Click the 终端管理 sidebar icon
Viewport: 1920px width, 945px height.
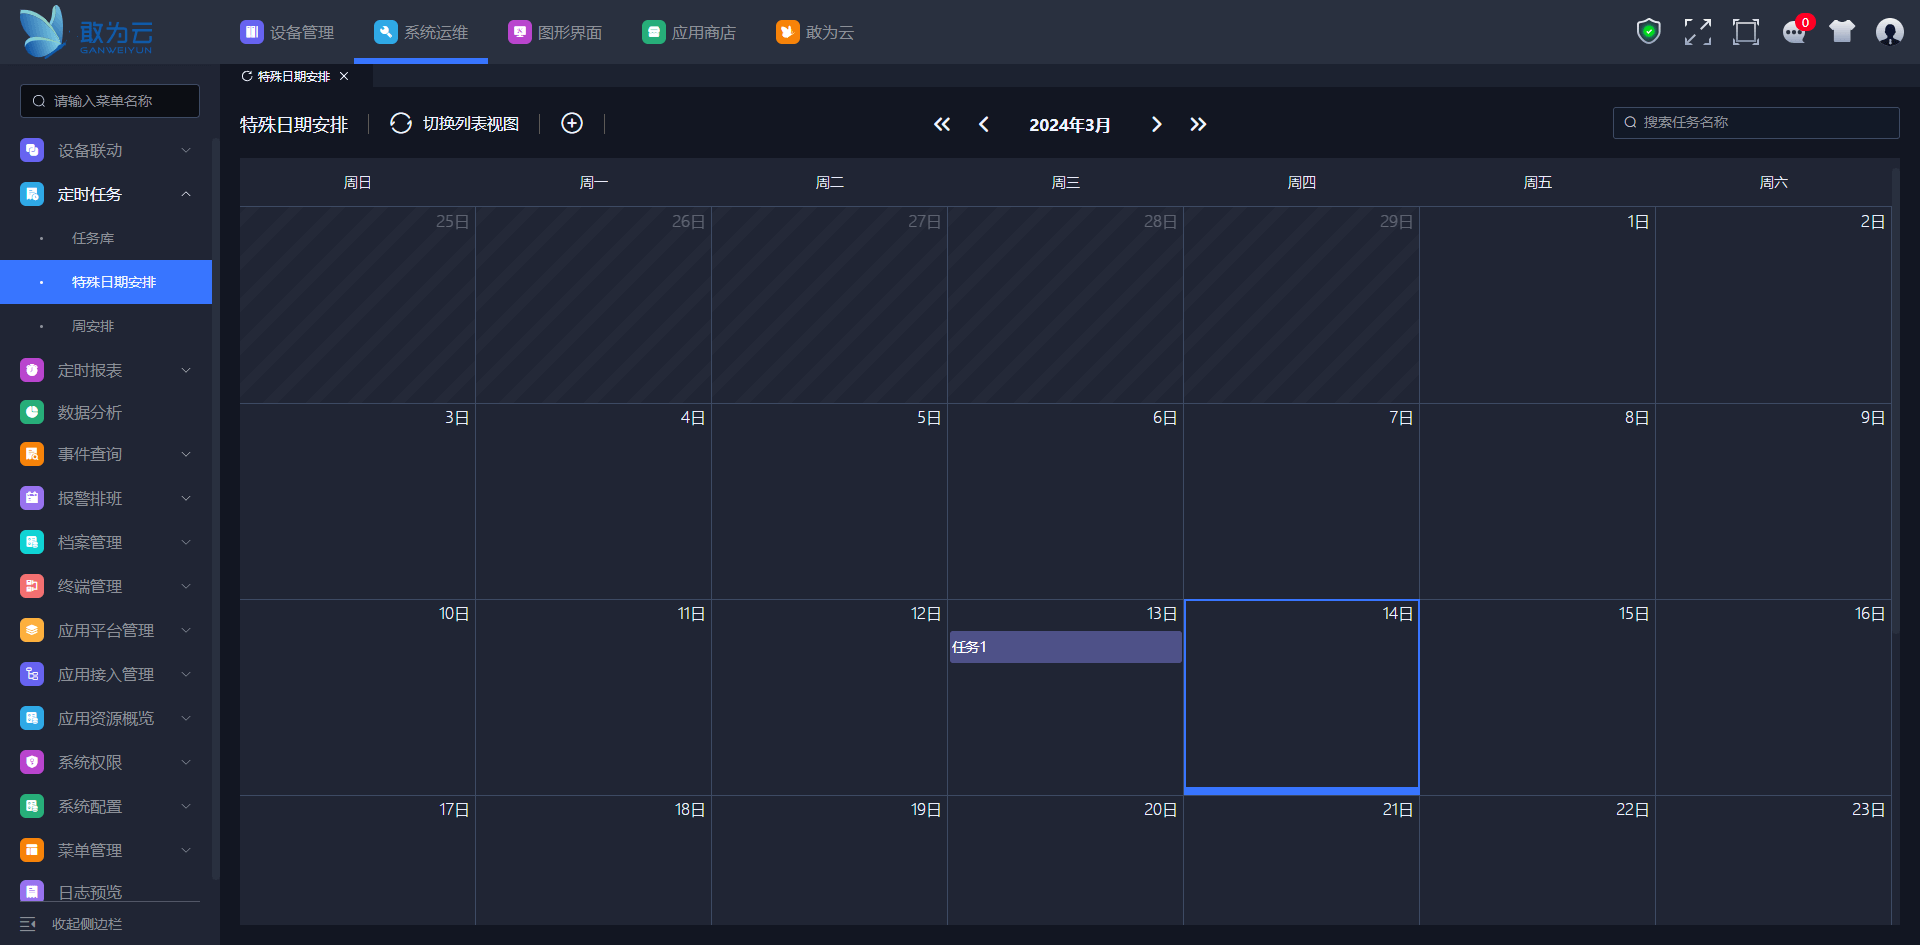32,586
